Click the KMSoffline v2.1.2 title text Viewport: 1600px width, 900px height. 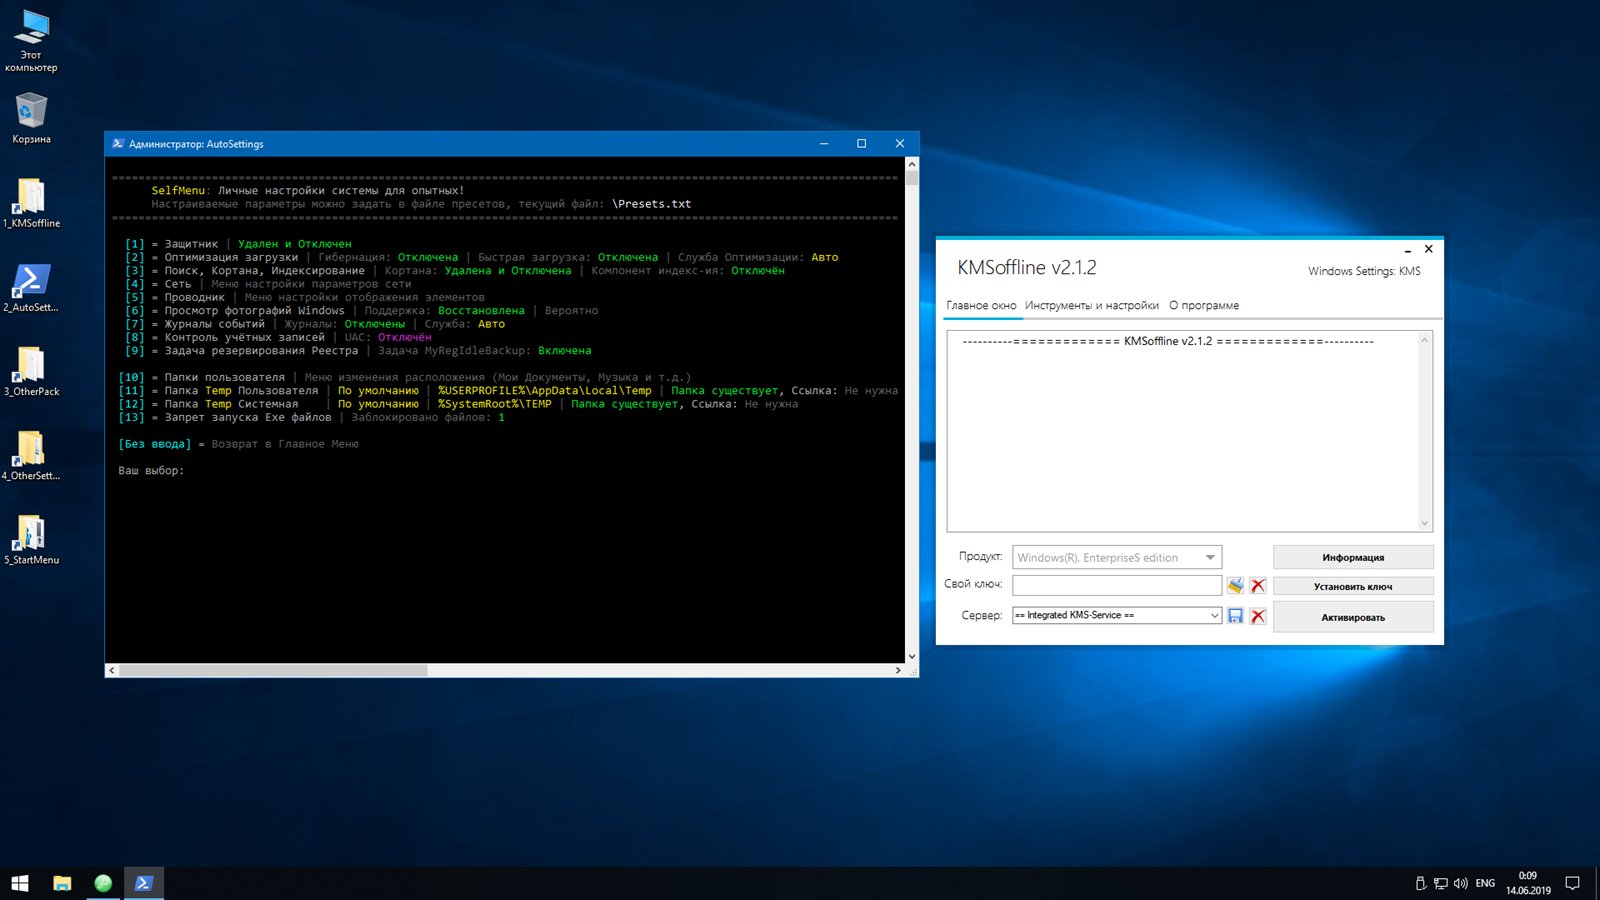tap(1027, 267)
